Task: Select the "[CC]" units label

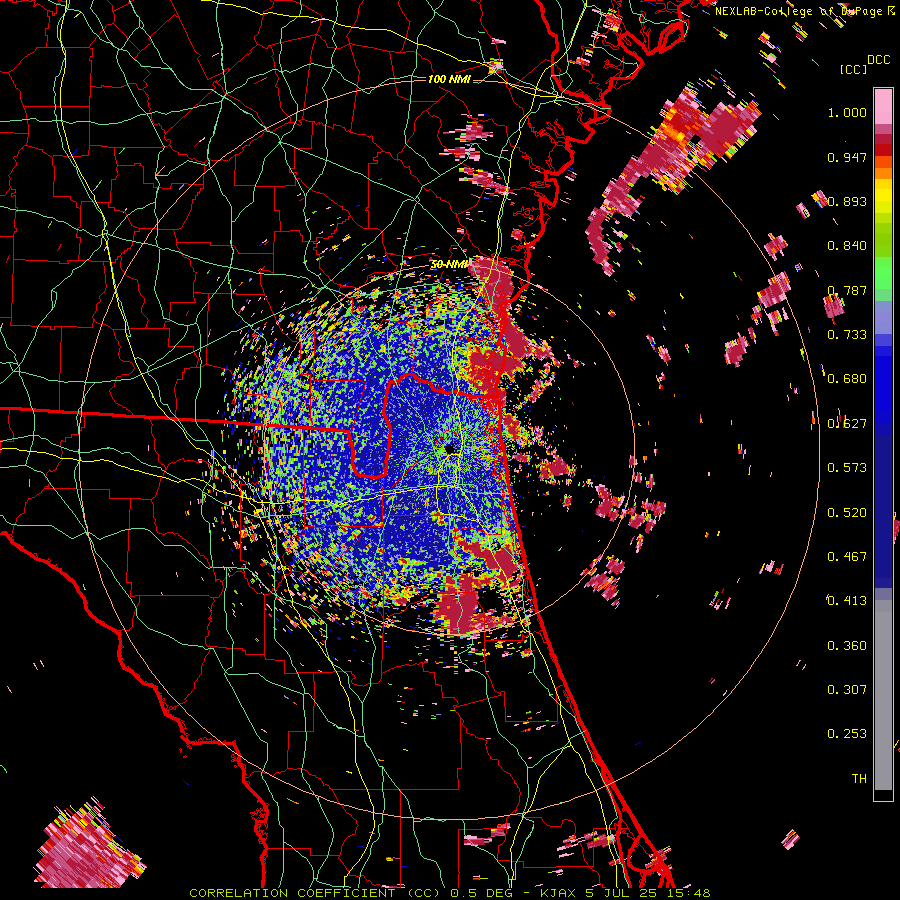Action: point(854,69)
